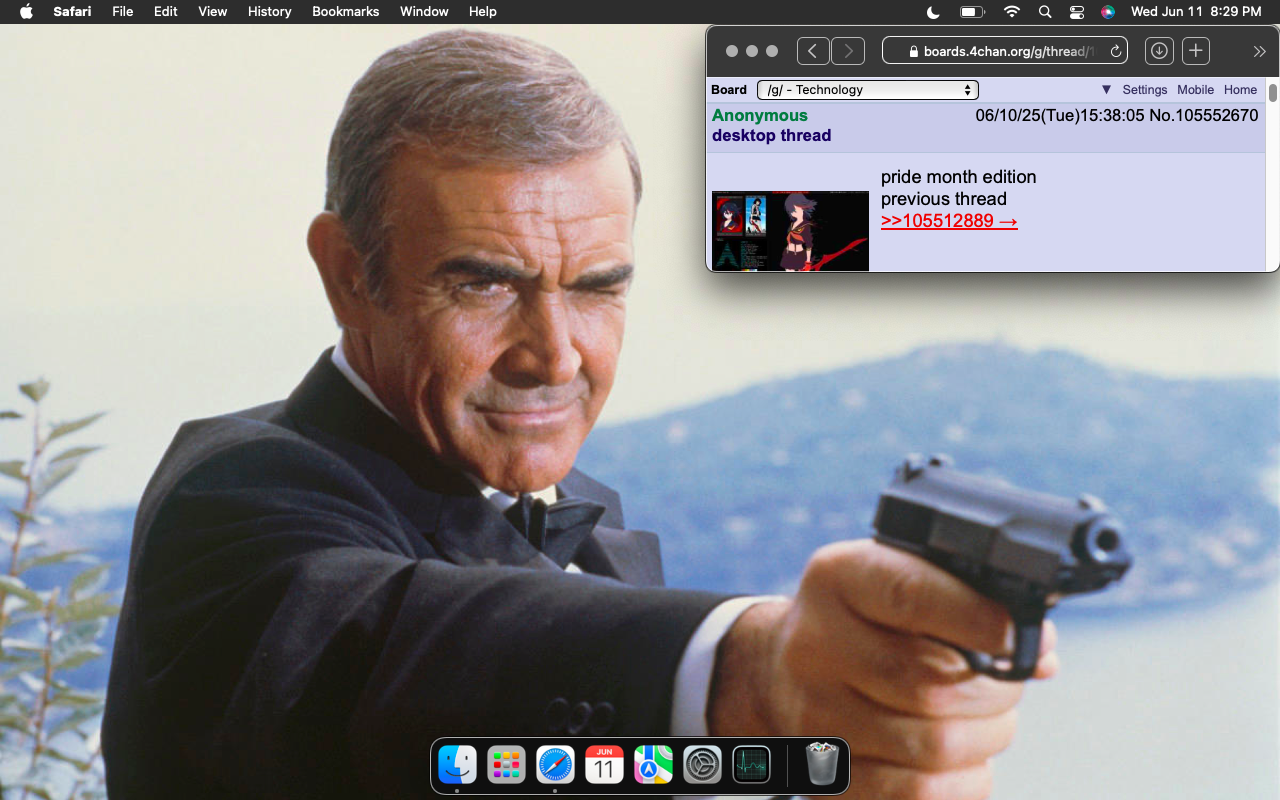Show Safari downloads
Viewport: 1280px width, 800px height.
1159,51
